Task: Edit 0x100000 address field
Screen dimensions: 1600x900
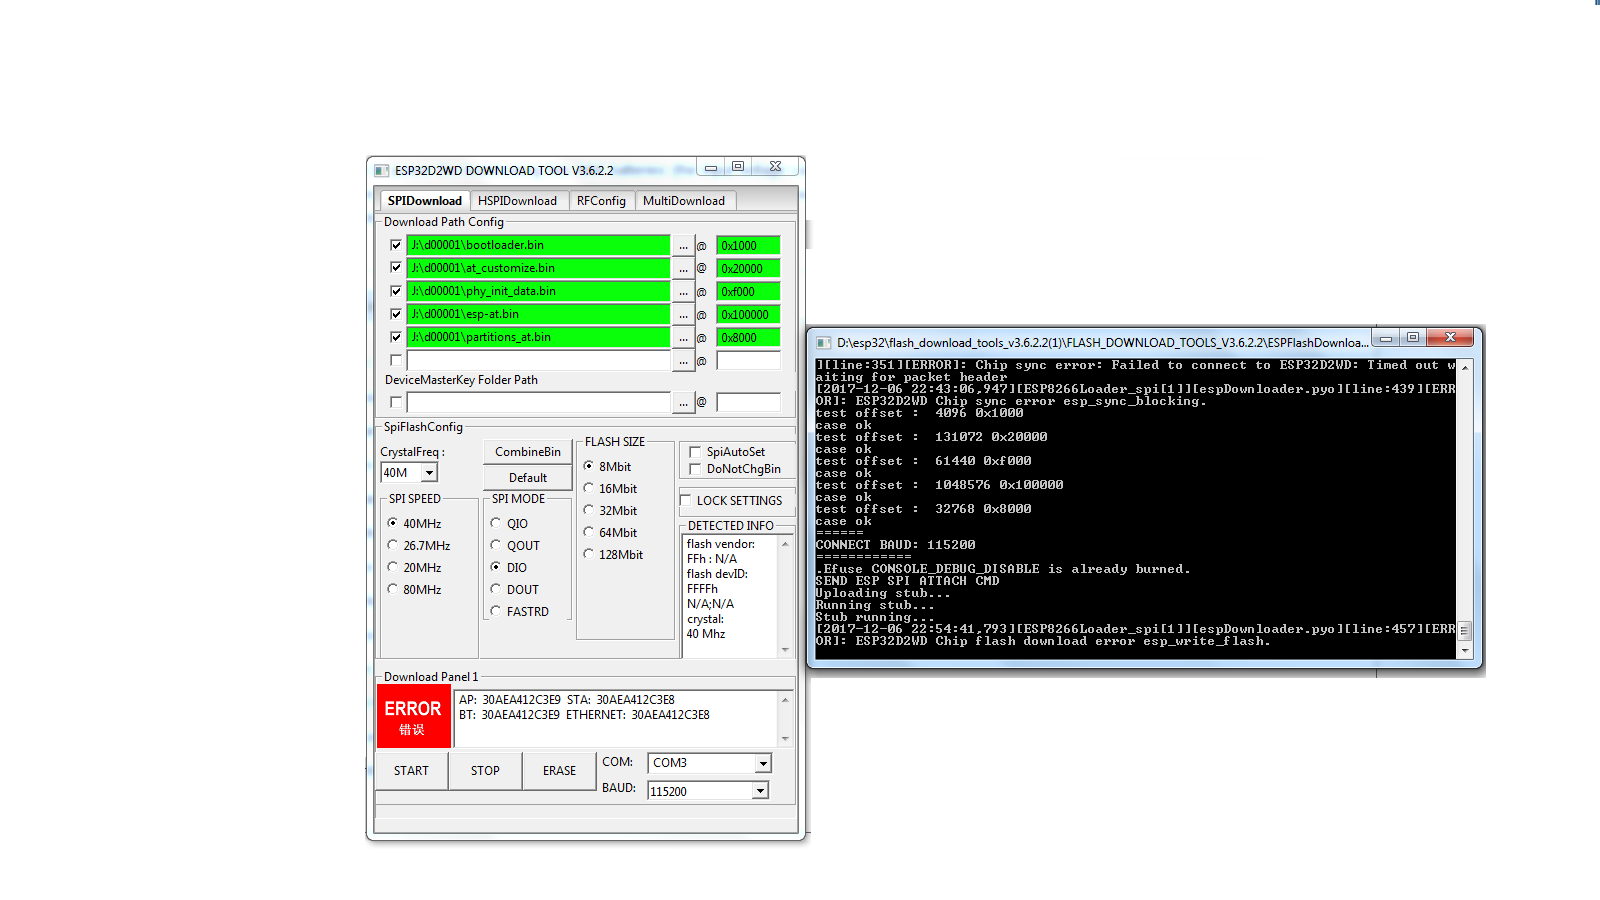Action: click(x=748, y=314)
